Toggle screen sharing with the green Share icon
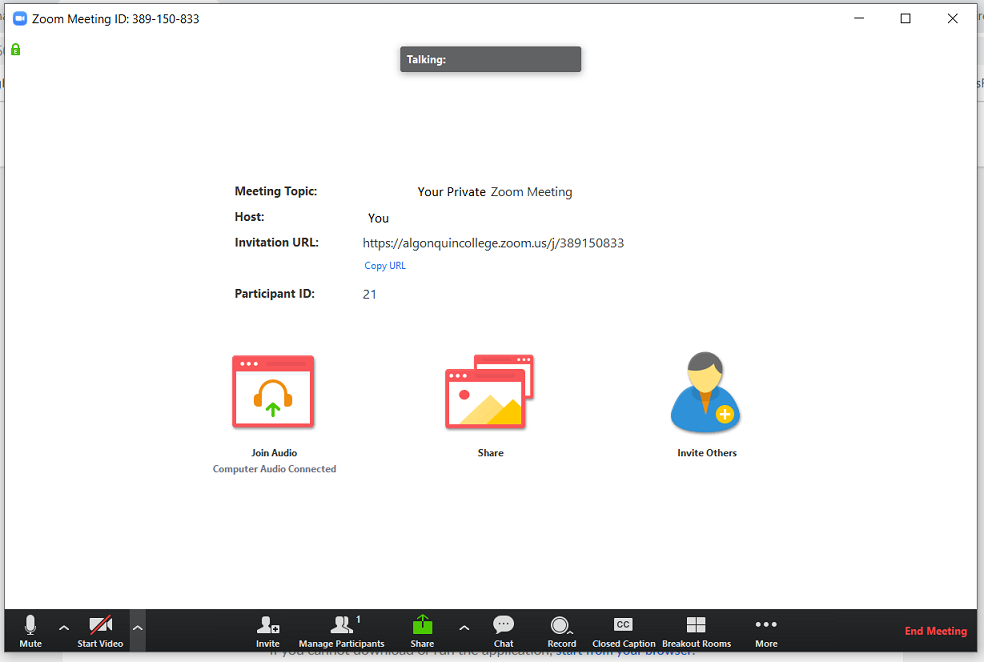The width and height of the screenshot is (984, 662). (x=422, y=628)
